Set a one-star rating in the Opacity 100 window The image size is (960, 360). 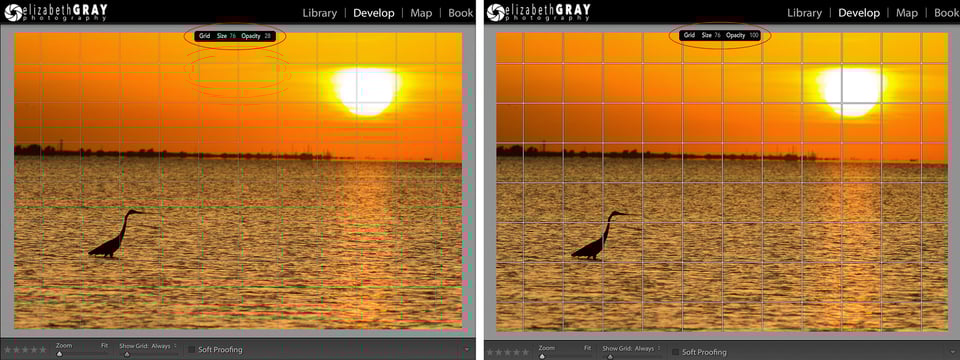(490, 352)
